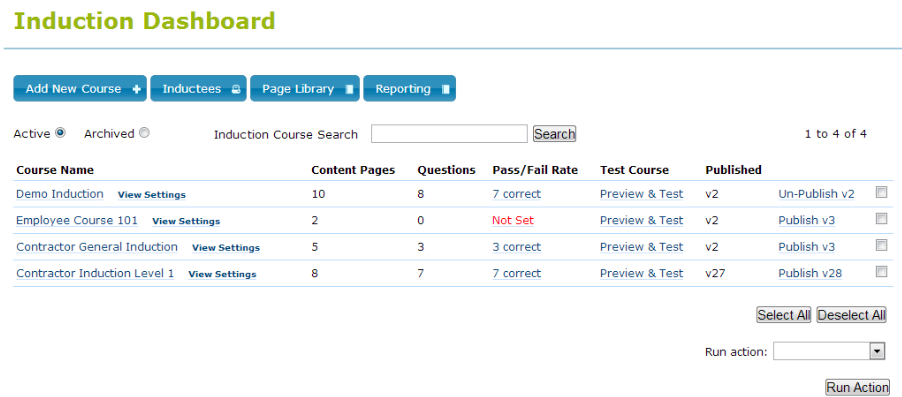Click the '1 to 4 of 4' pager text
The width and height of the screenshot is (902, 397).
[x=835, y=134]
